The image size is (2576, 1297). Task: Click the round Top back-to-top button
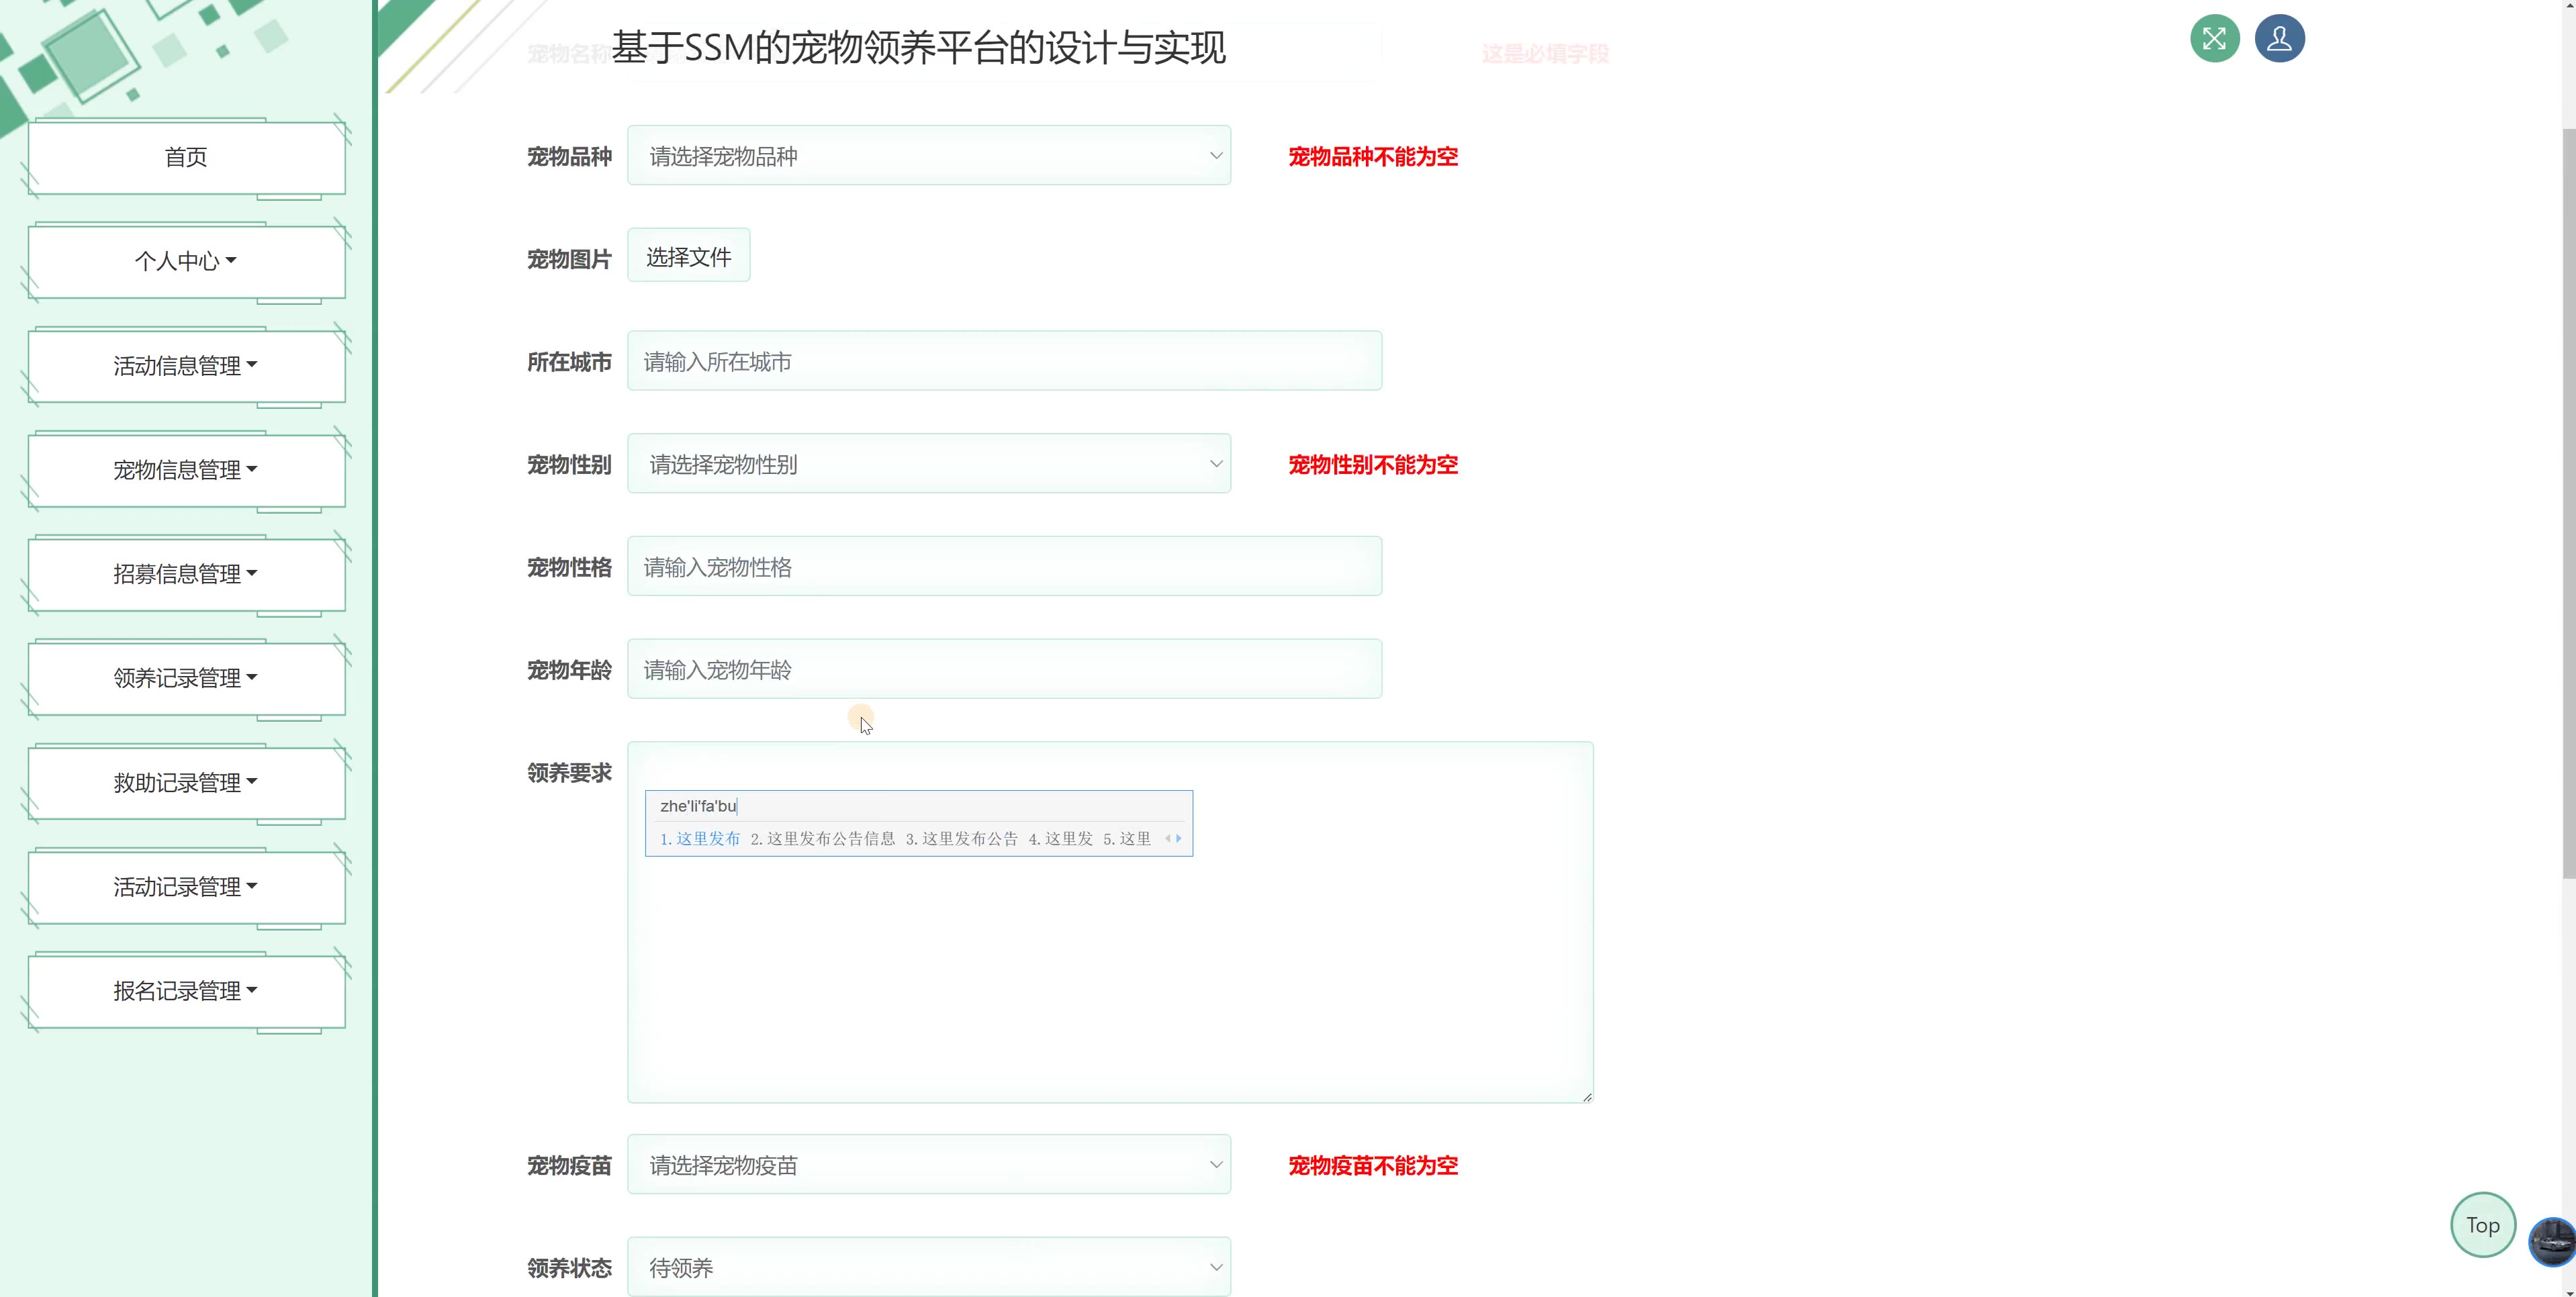click(2482, 1224)
